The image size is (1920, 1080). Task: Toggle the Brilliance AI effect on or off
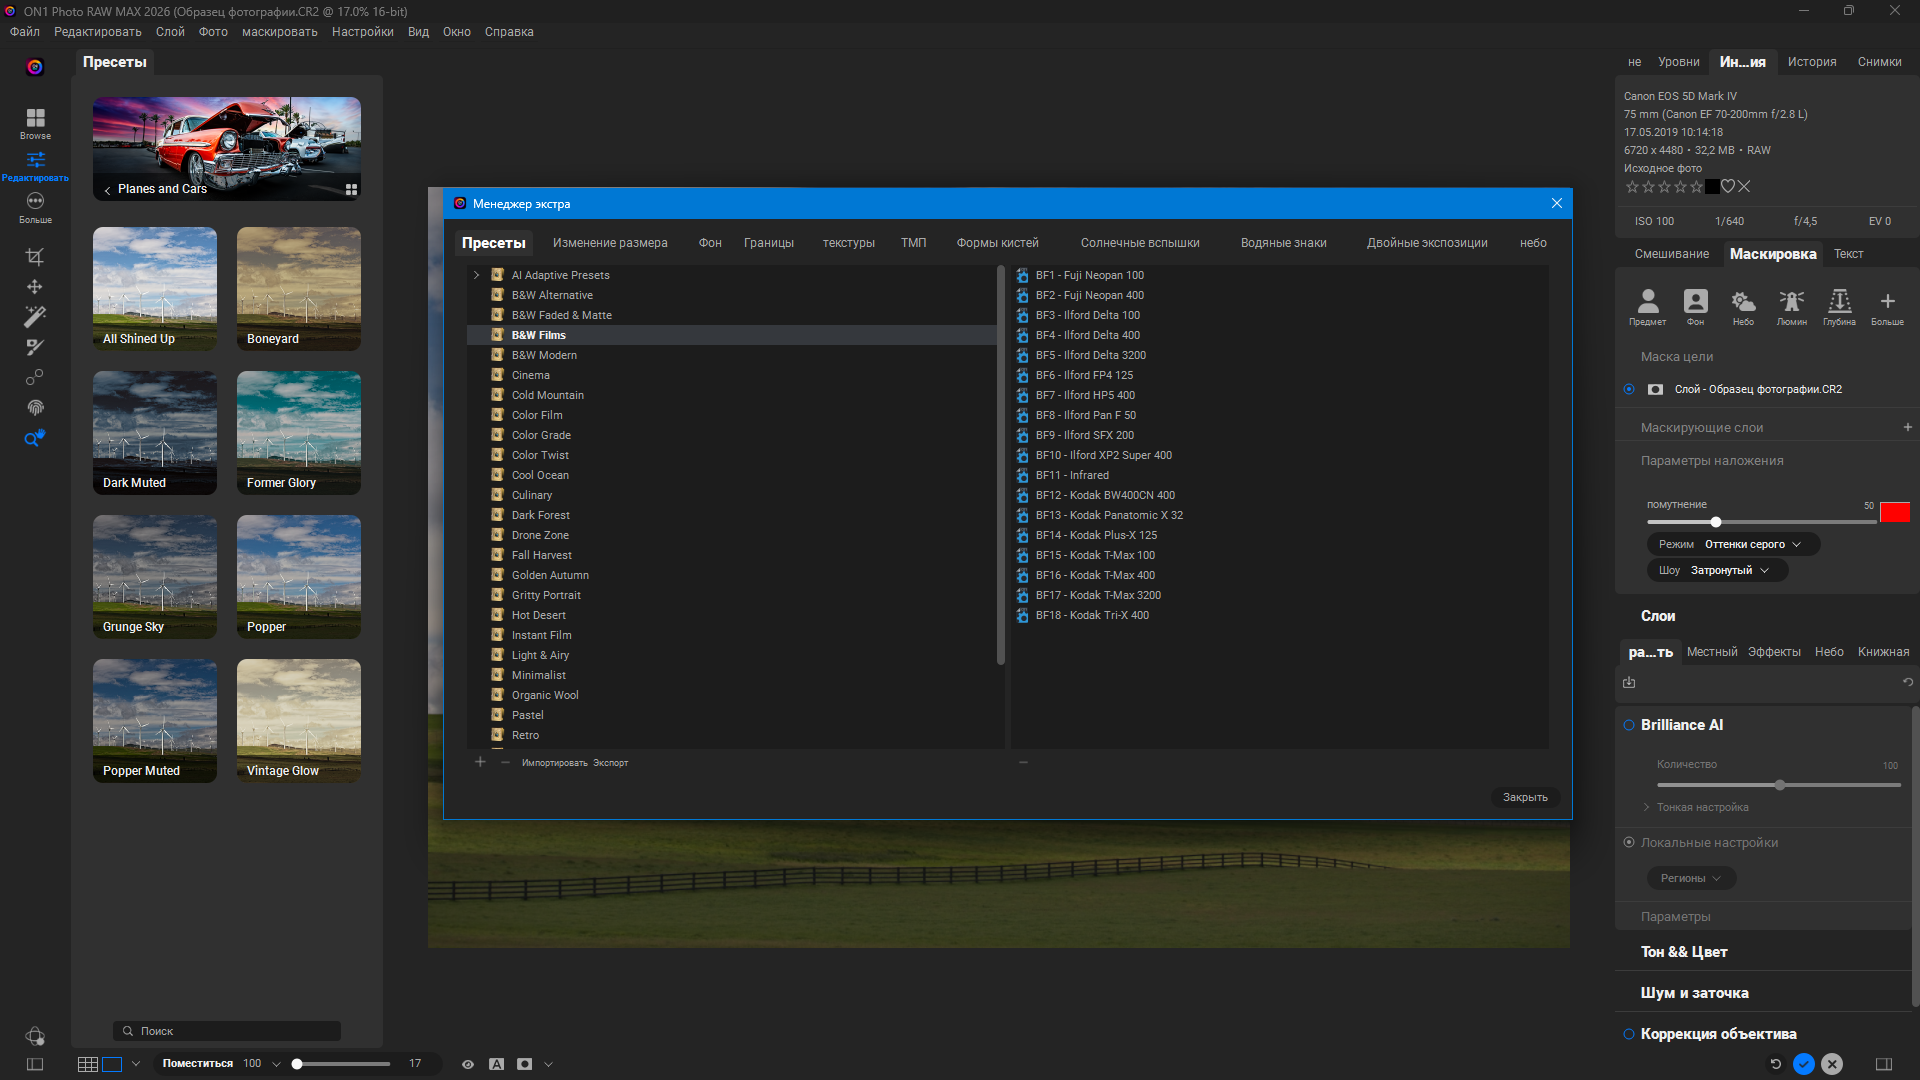tap(1629, 725)
